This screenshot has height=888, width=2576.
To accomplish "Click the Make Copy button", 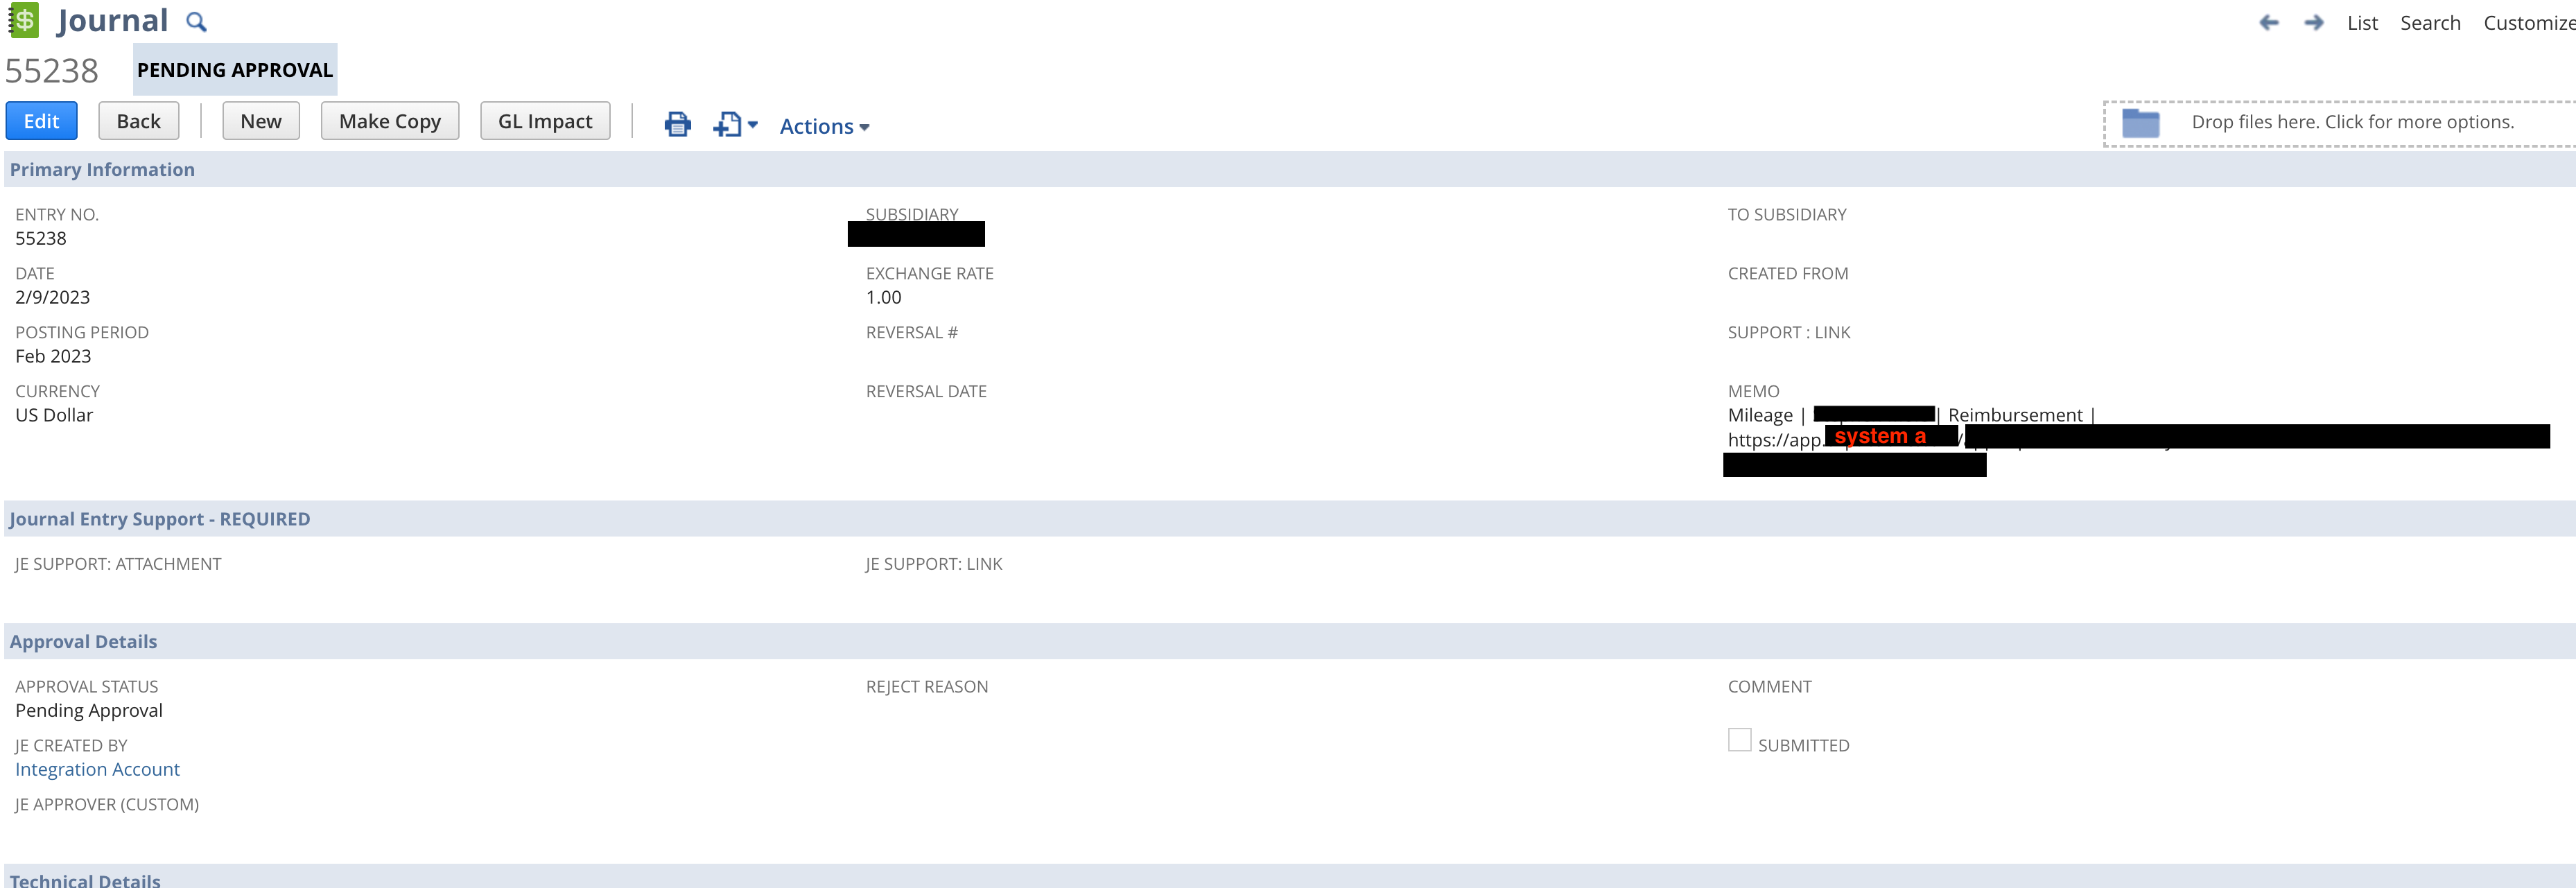I will (x=390, y=120).
